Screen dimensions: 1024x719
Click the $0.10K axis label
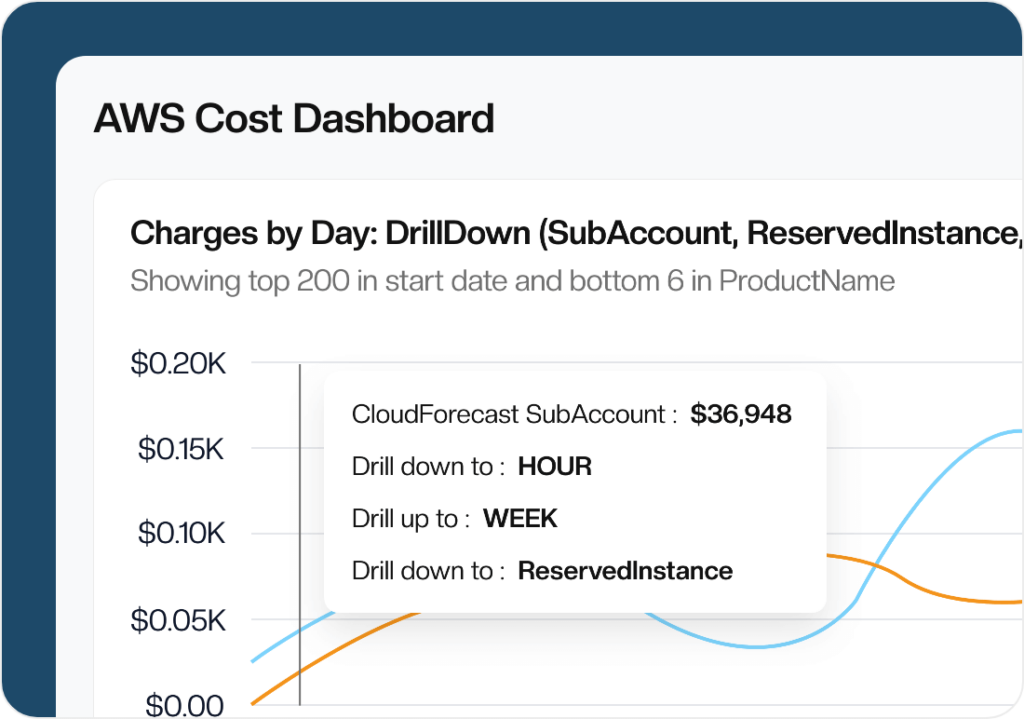(x=178, y=533)
